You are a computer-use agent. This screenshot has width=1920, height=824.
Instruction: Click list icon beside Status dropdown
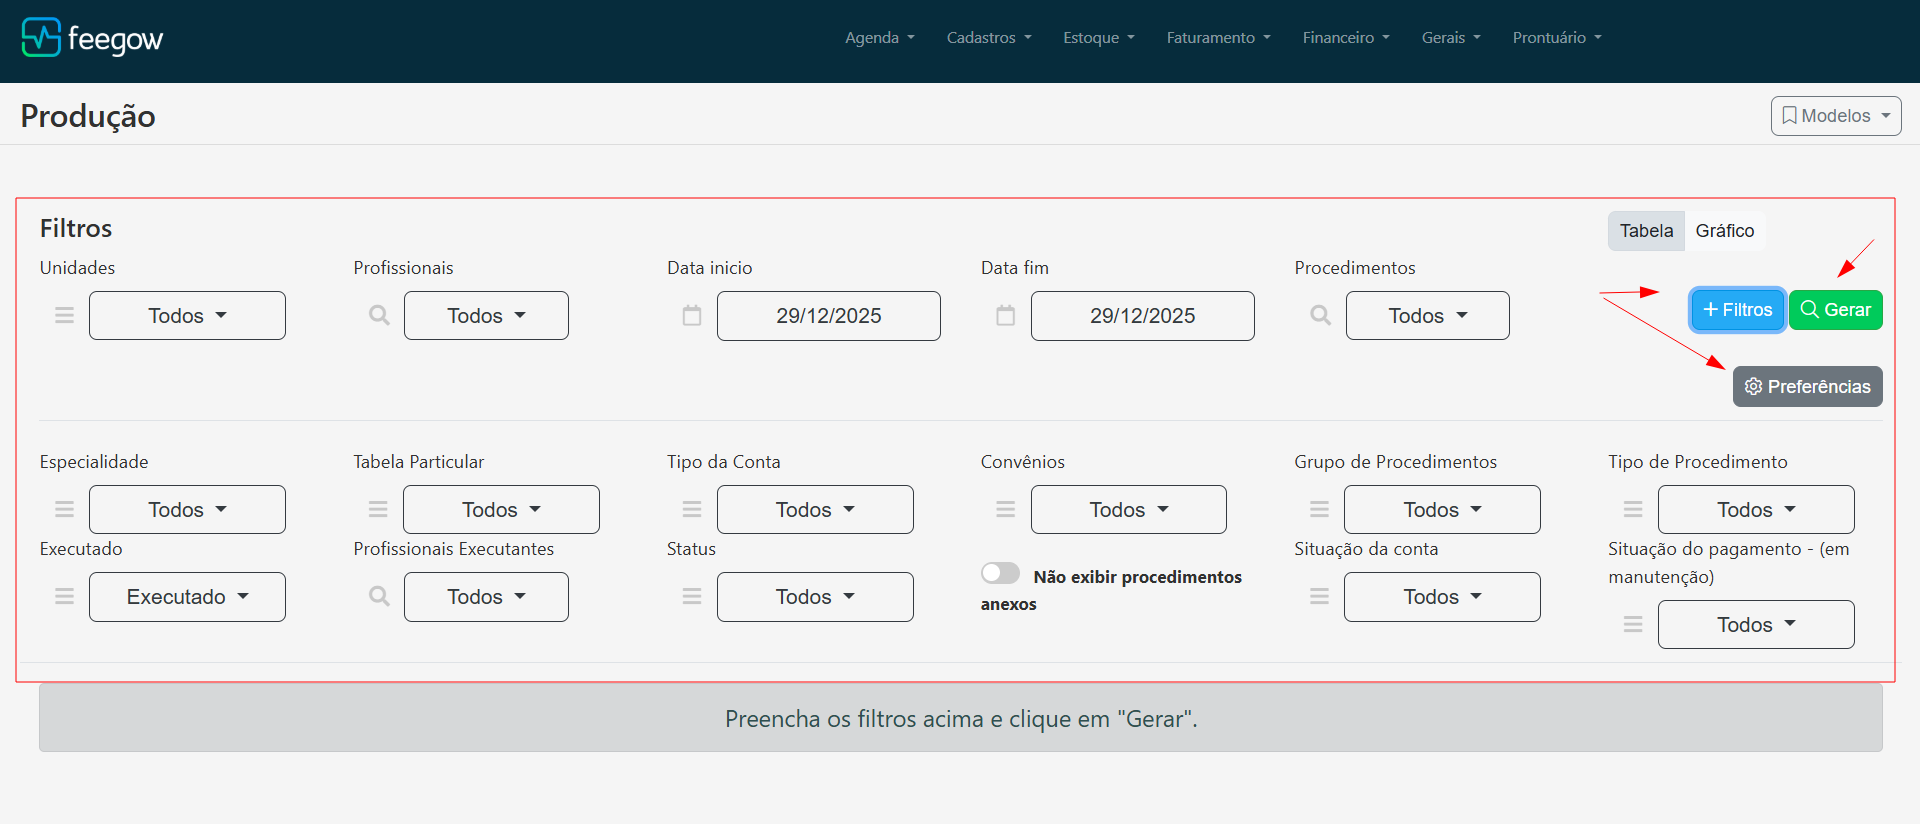[x=692, y=596]
